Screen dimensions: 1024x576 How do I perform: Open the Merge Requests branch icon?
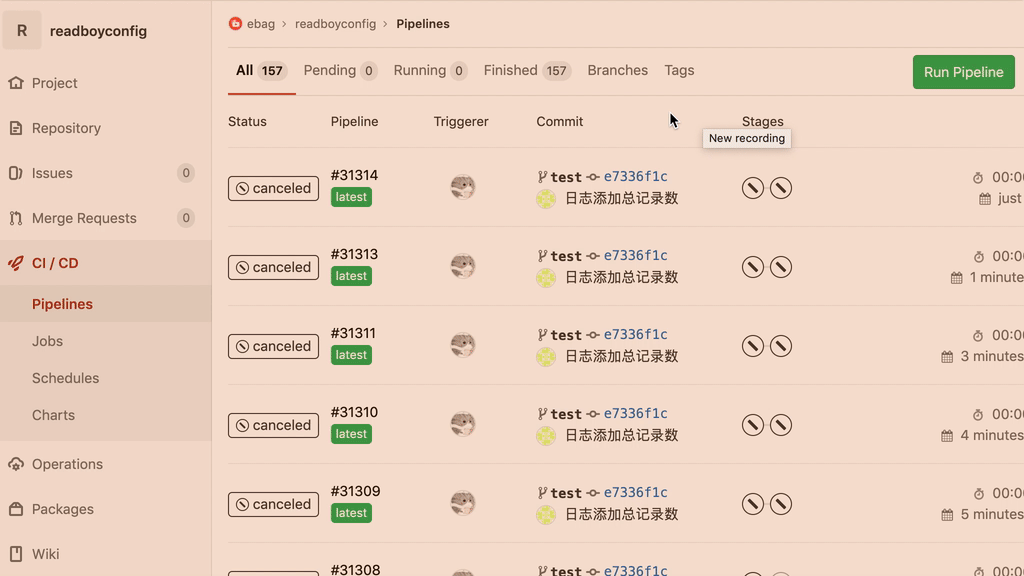16,218
